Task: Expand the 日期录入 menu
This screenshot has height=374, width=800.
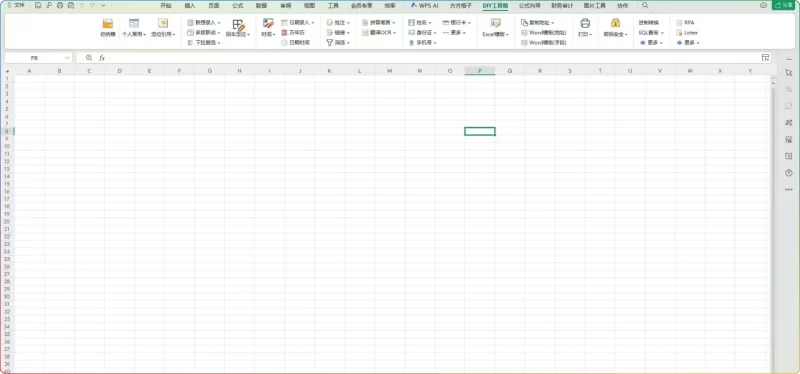Action: click(x=297, y=22)
